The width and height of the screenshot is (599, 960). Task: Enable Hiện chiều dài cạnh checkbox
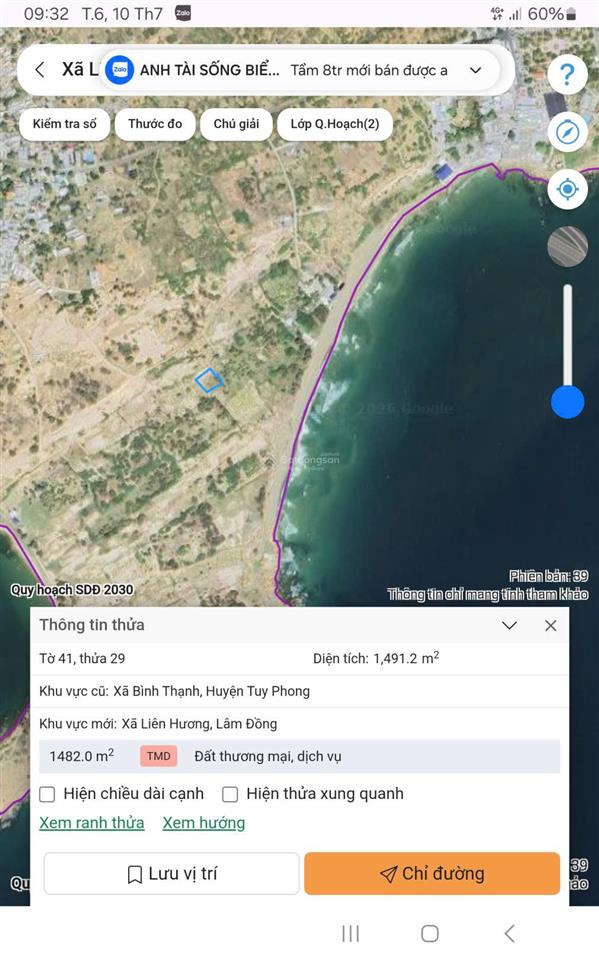tap(47, 794)
